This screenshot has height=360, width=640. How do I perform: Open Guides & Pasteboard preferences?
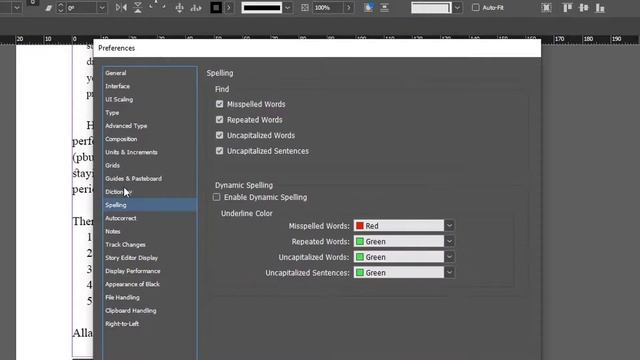(x=150, y=178)
